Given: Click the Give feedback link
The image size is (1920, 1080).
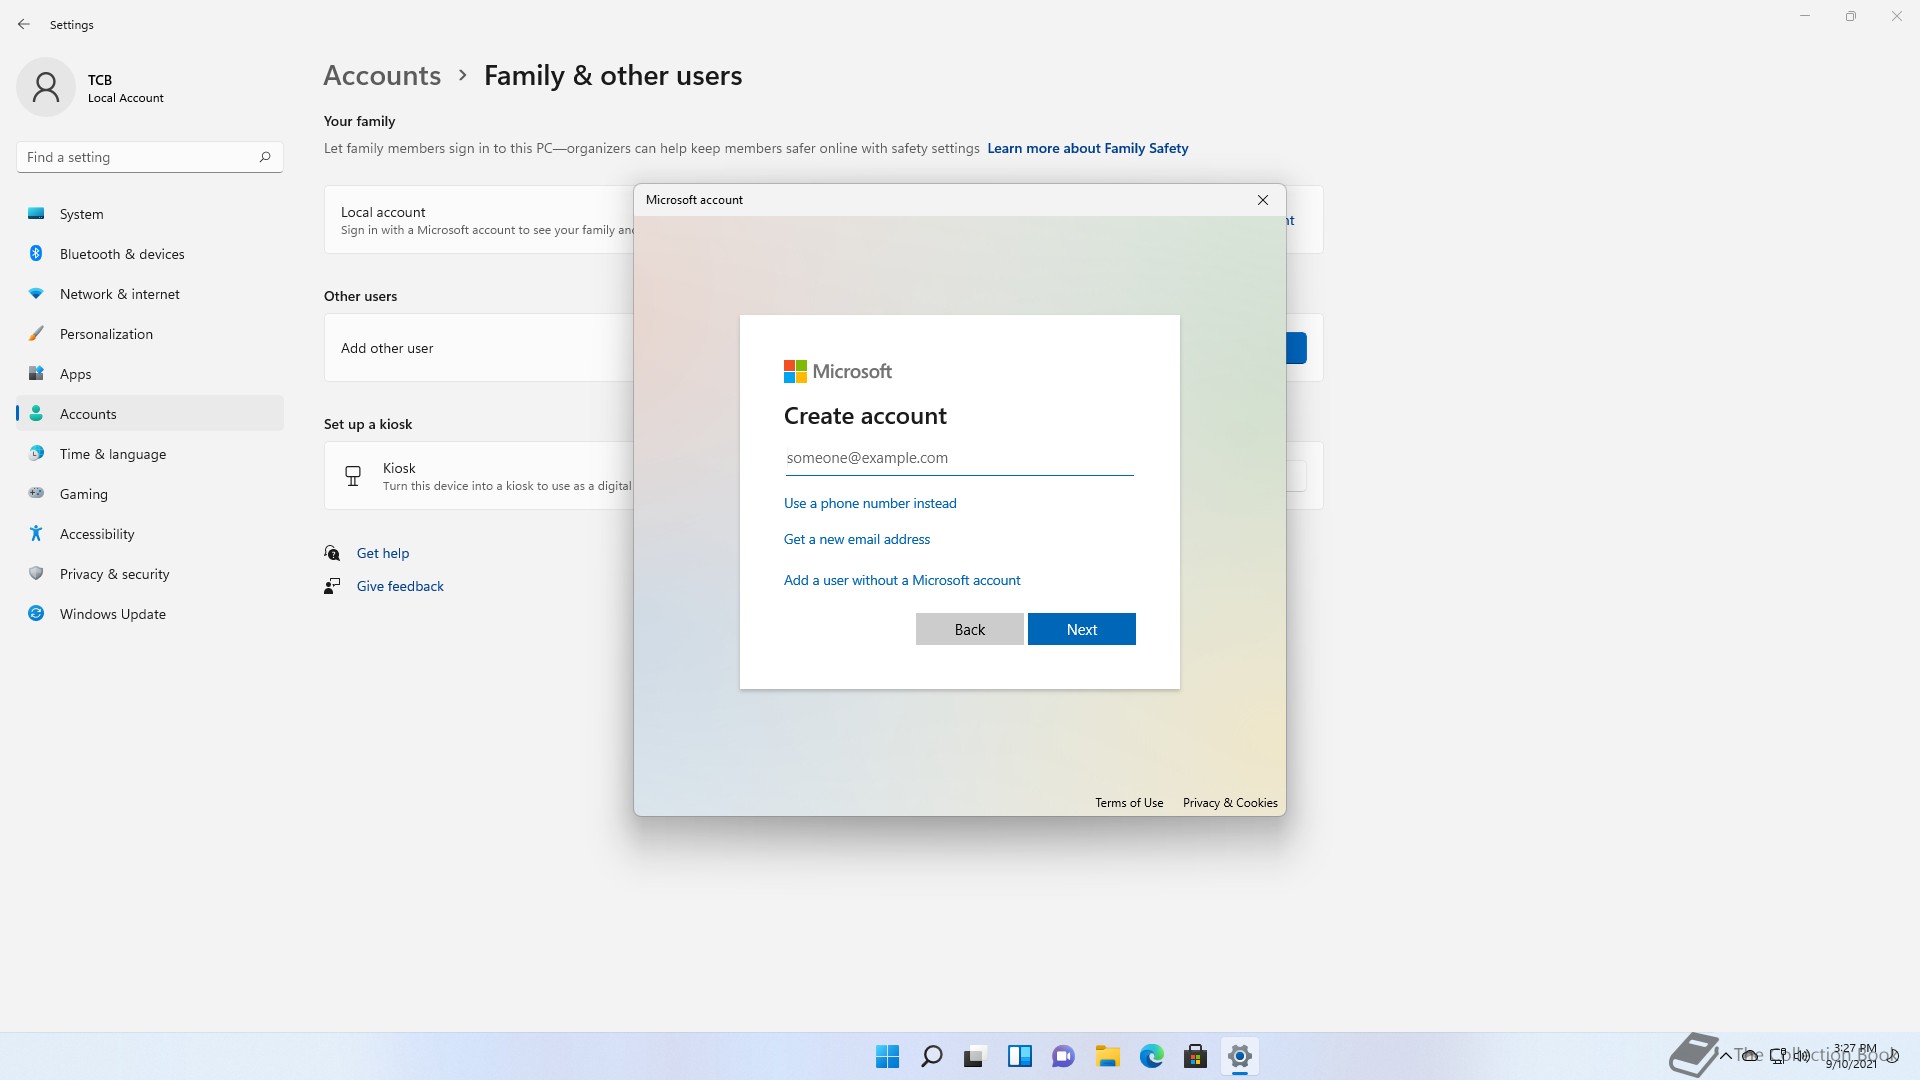Looking at the screenshot, I should coord(400,586).
